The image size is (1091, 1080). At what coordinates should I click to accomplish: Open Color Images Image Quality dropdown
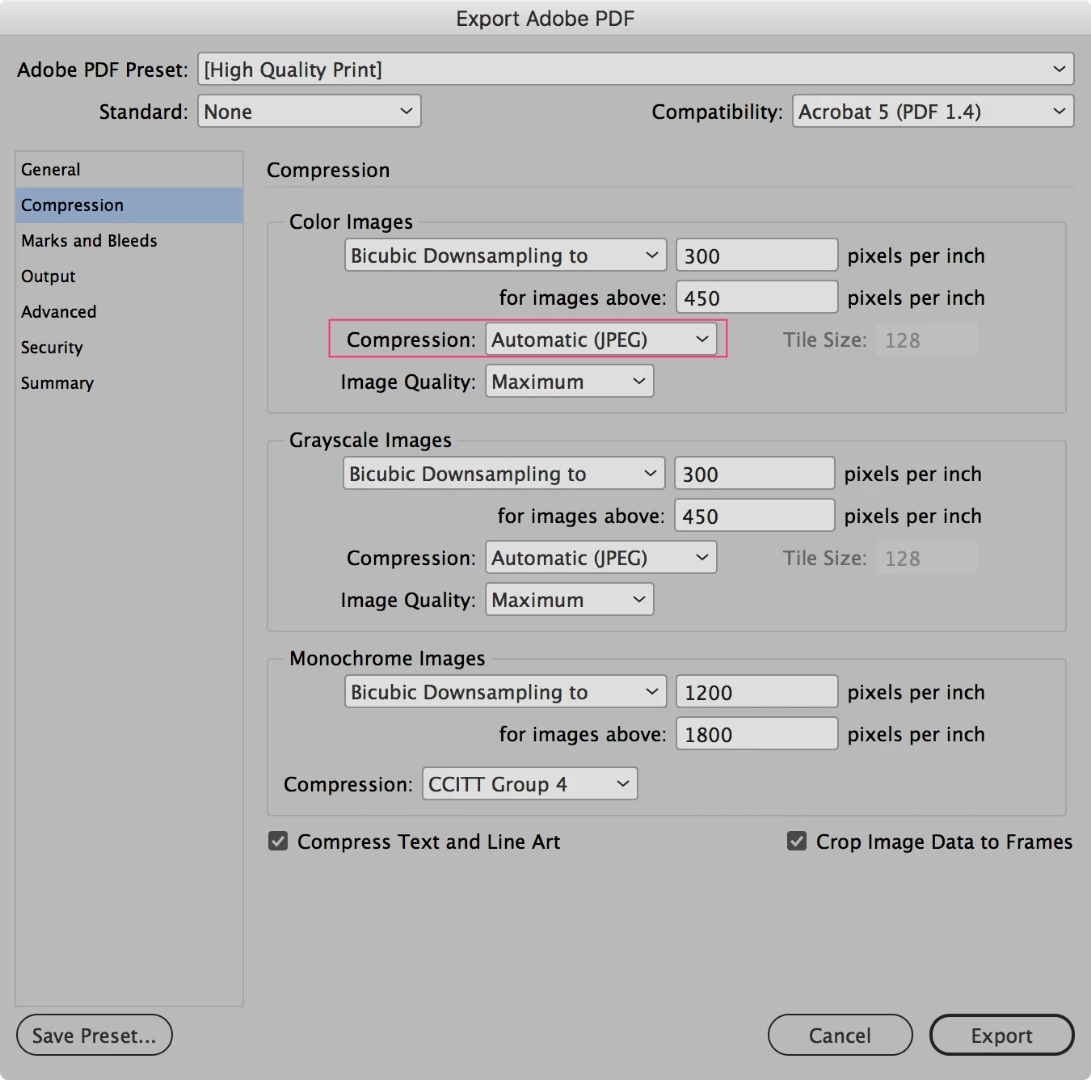(x=569, y=381)
